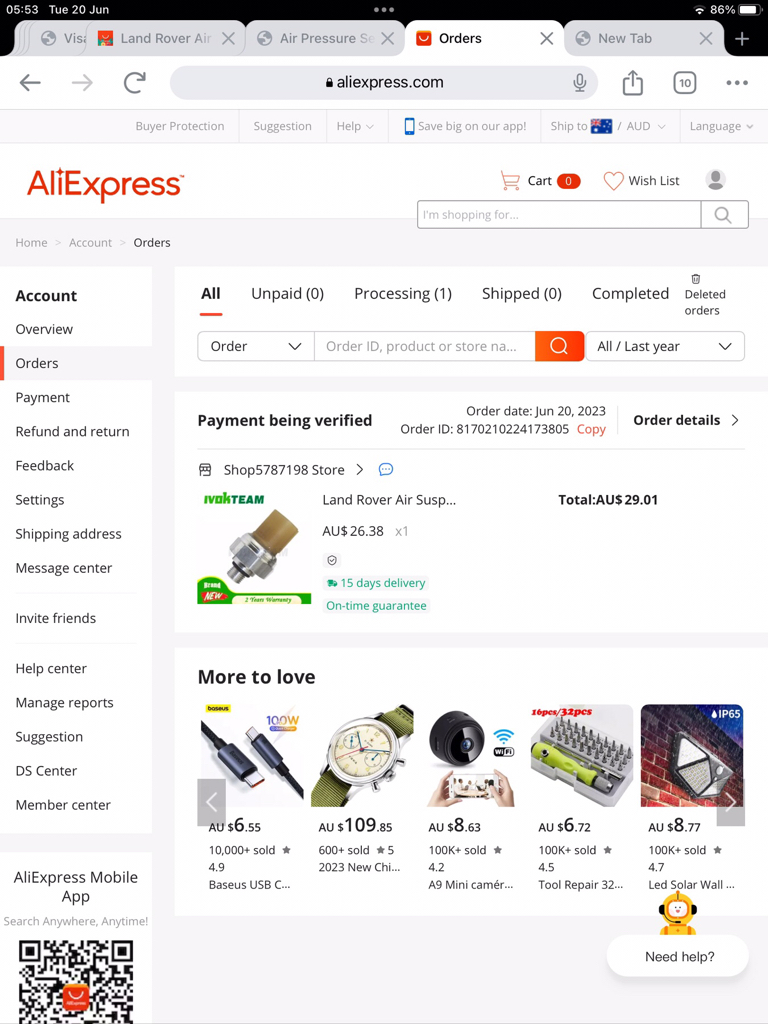
Task: Open the Wish List heart icon
Action: 613,180
